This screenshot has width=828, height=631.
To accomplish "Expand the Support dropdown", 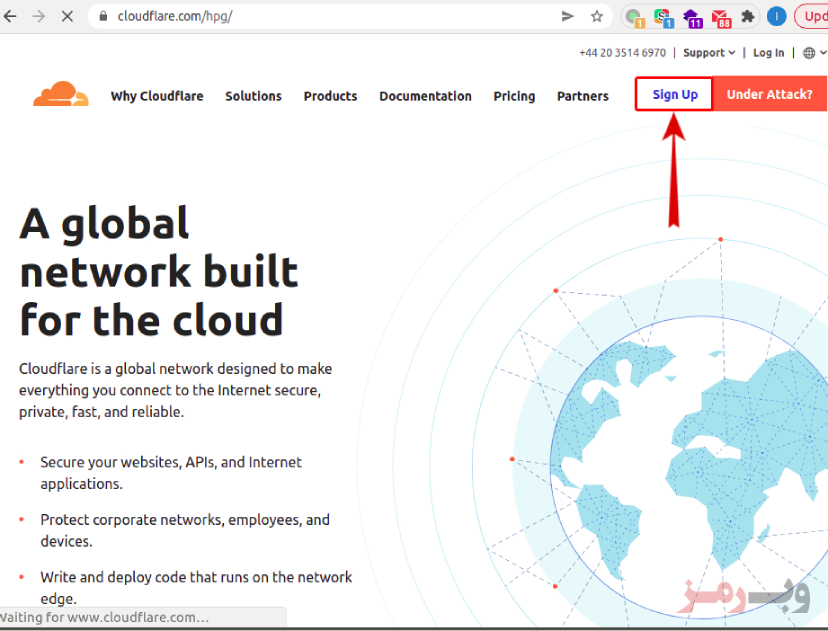I will tap(709, 53).
